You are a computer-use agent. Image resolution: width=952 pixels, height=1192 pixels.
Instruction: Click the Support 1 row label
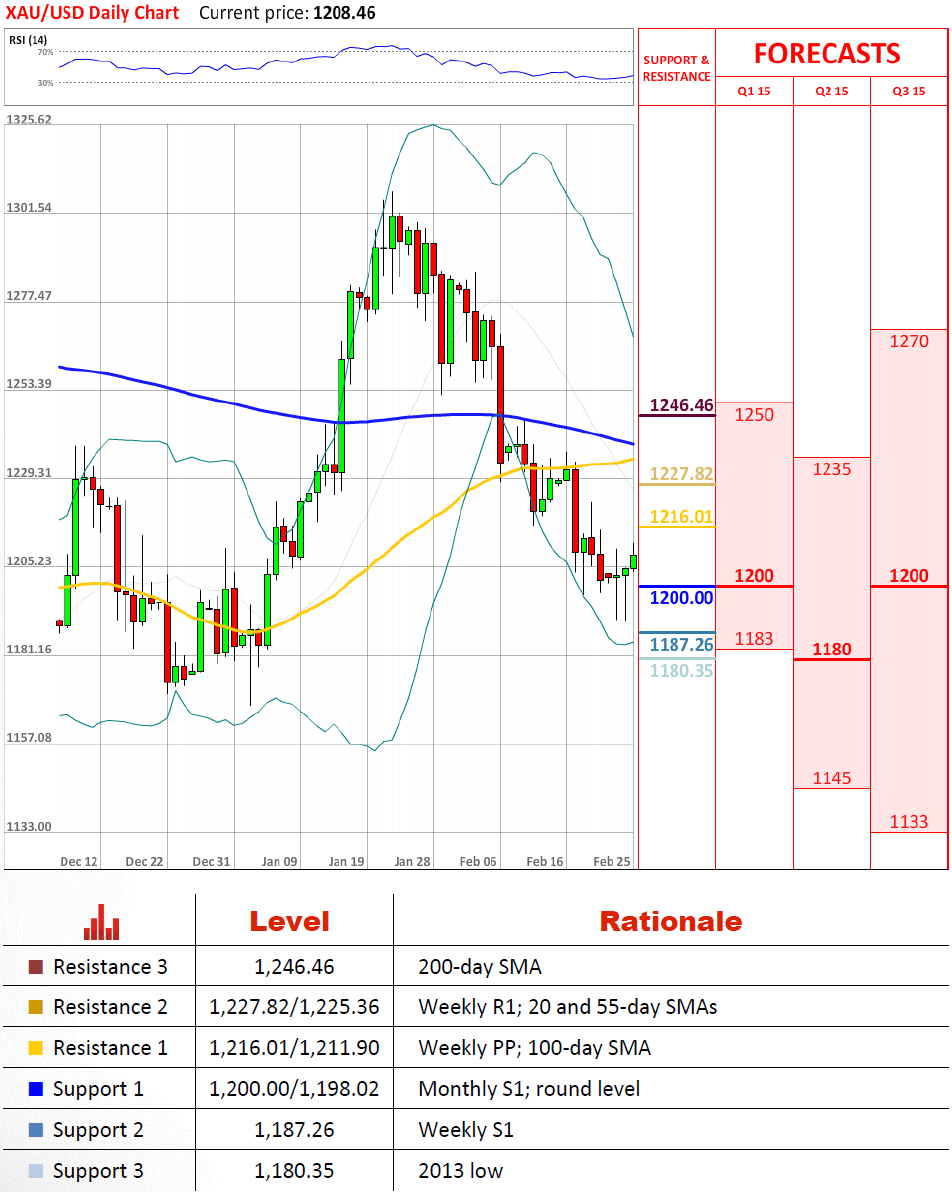[98, 1089]
